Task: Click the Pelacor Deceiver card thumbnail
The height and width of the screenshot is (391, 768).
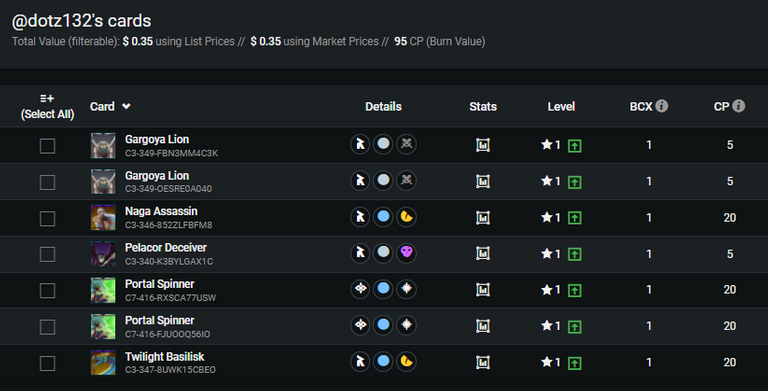Action: pyautogui.click(x=103, y=254)
